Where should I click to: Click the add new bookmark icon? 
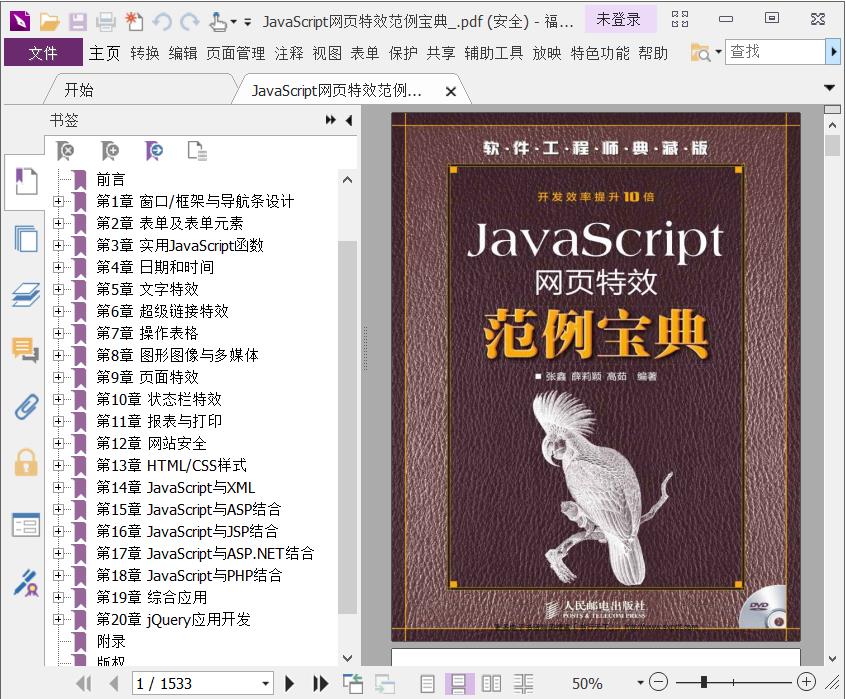(110, 151)
